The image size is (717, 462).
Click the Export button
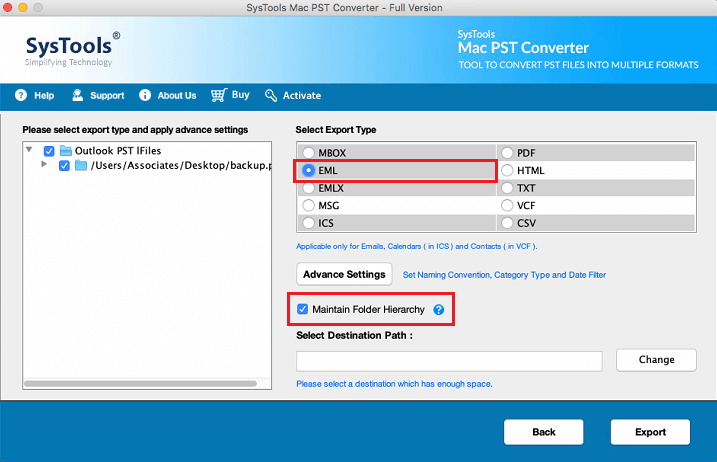(650, 432)
